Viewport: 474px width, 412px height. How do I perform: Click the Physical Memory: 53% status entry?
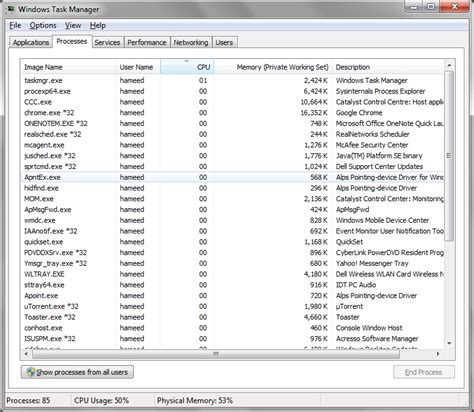(195, 400)
